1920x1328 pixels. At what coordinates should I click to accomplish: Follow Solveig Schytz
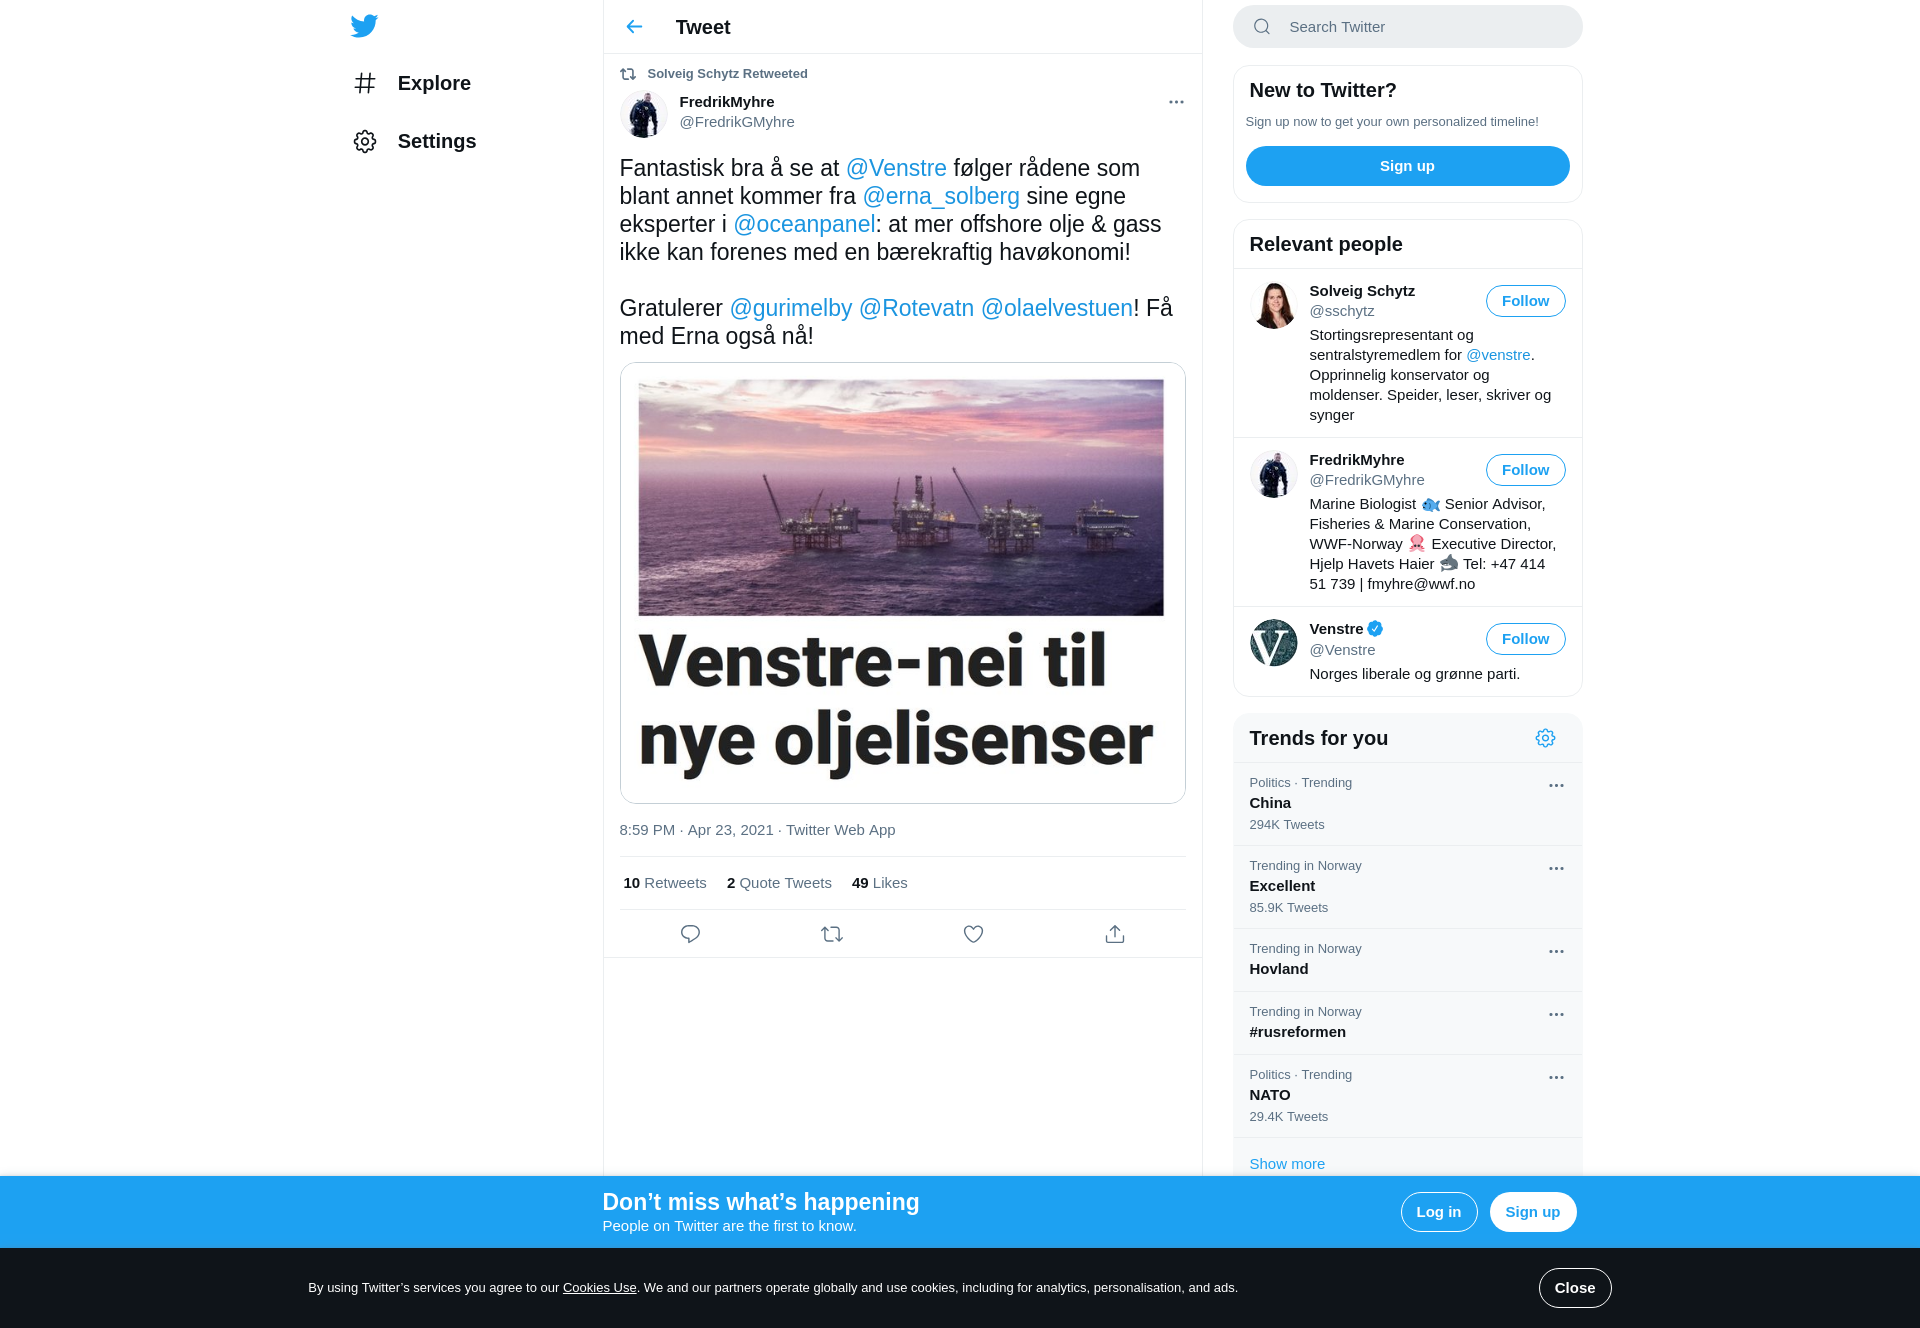click(x=1525, y=301)
